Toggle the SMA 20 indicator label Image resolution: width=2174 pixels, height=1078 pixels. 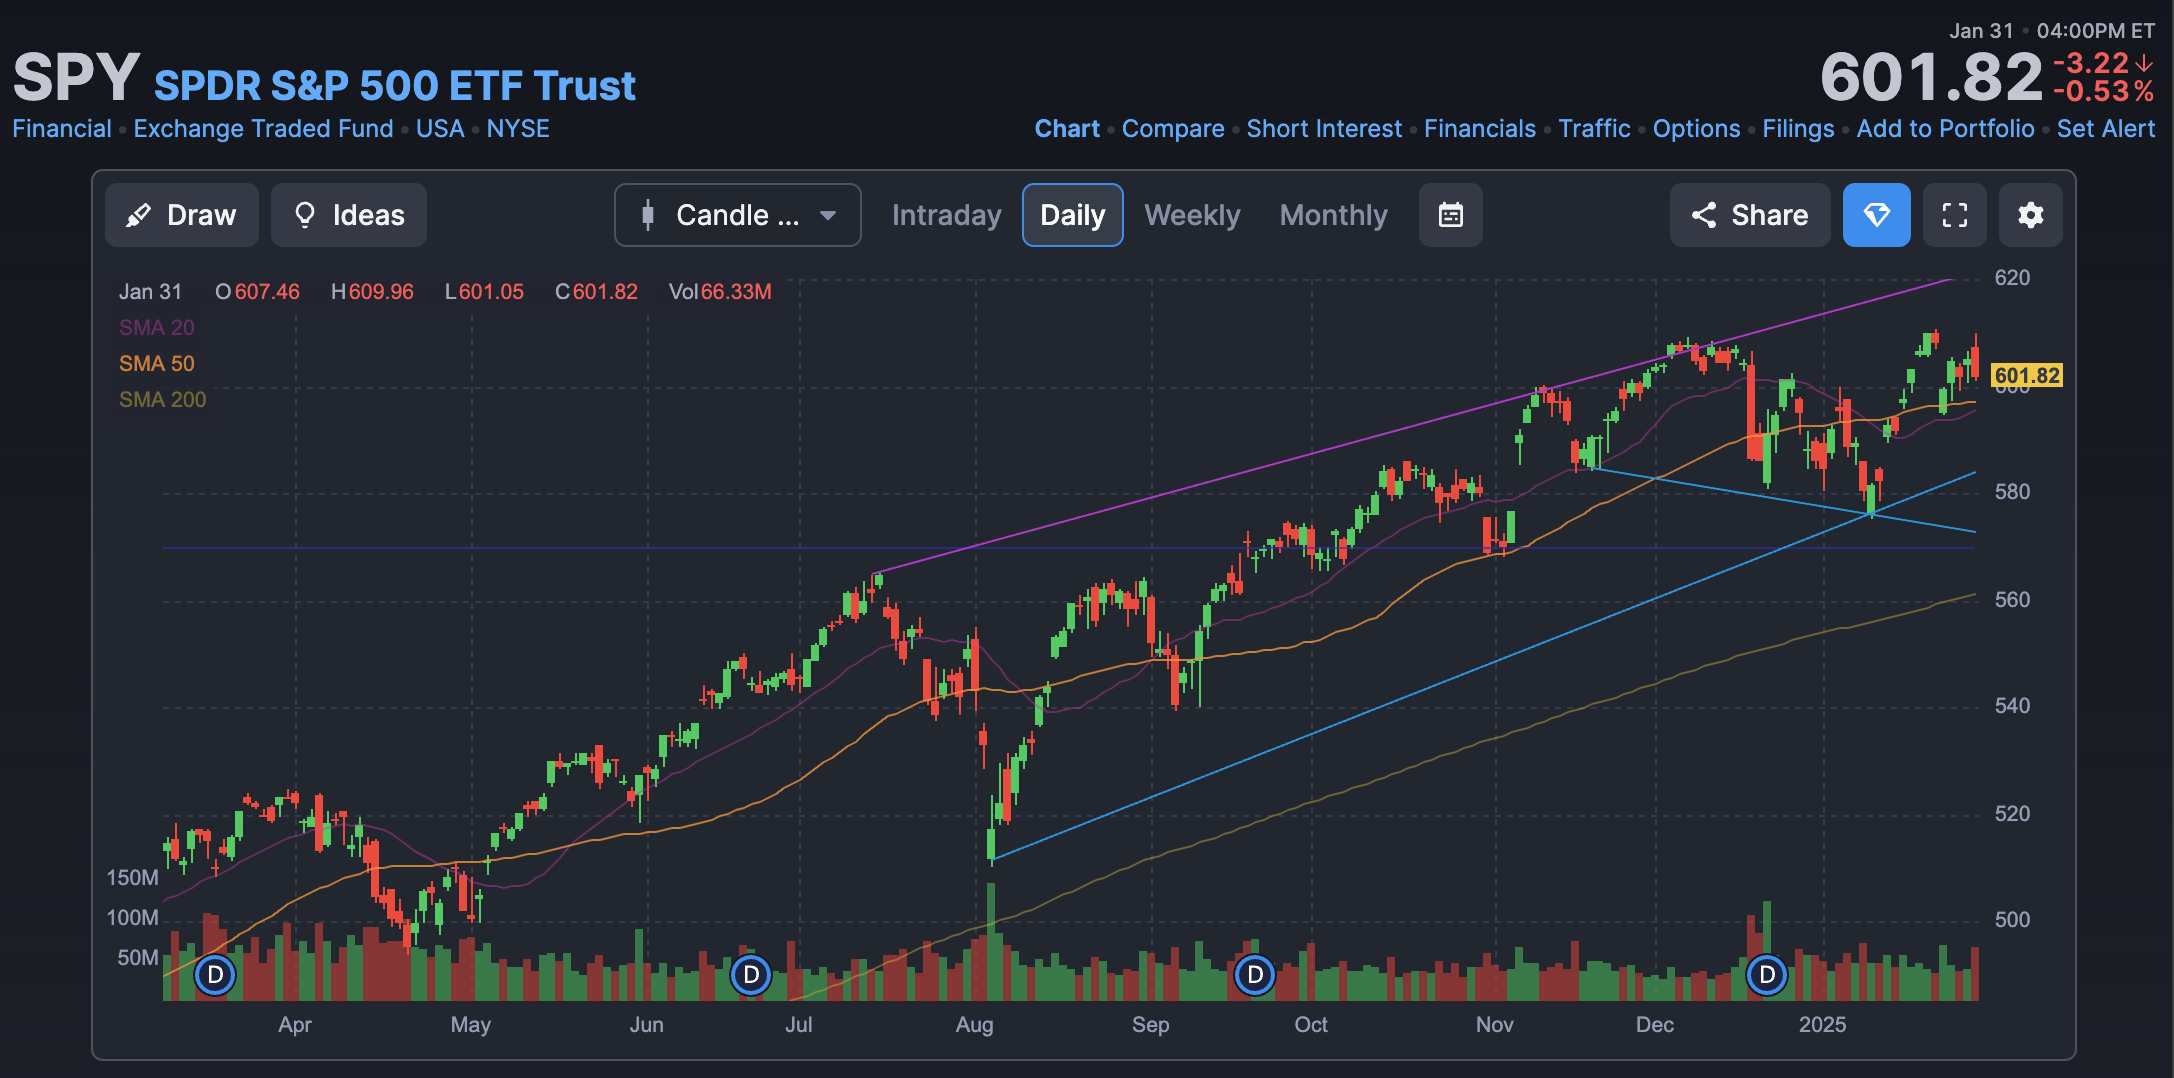[x=157, y=328]
